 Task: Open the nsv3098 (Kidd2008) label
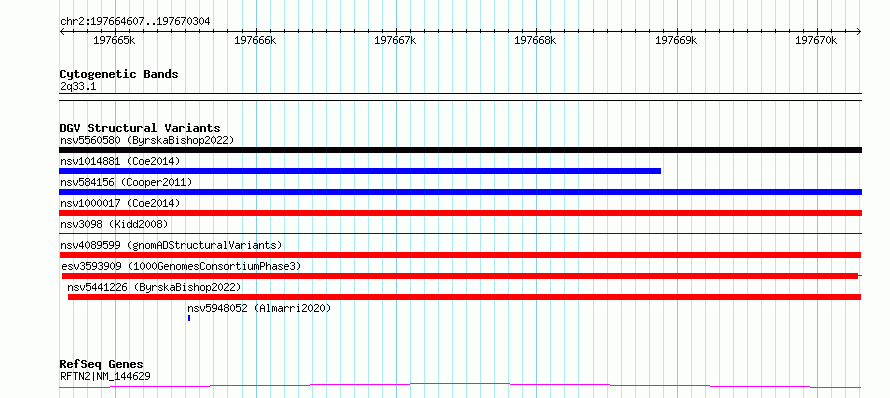pyautogui.click(x=114, y=224)
